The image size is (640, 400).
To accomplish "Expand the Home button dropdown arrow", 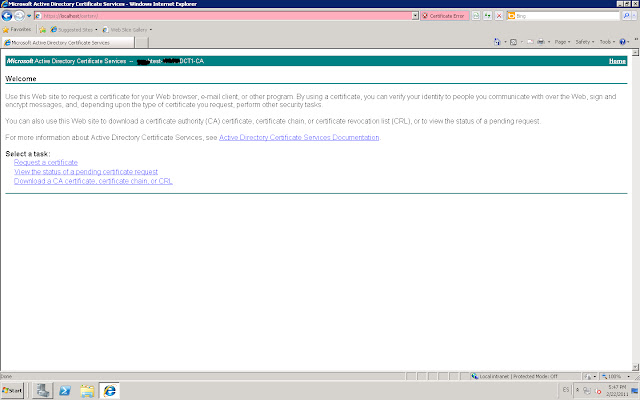I will pyautogui.click(x=505, y=42).
